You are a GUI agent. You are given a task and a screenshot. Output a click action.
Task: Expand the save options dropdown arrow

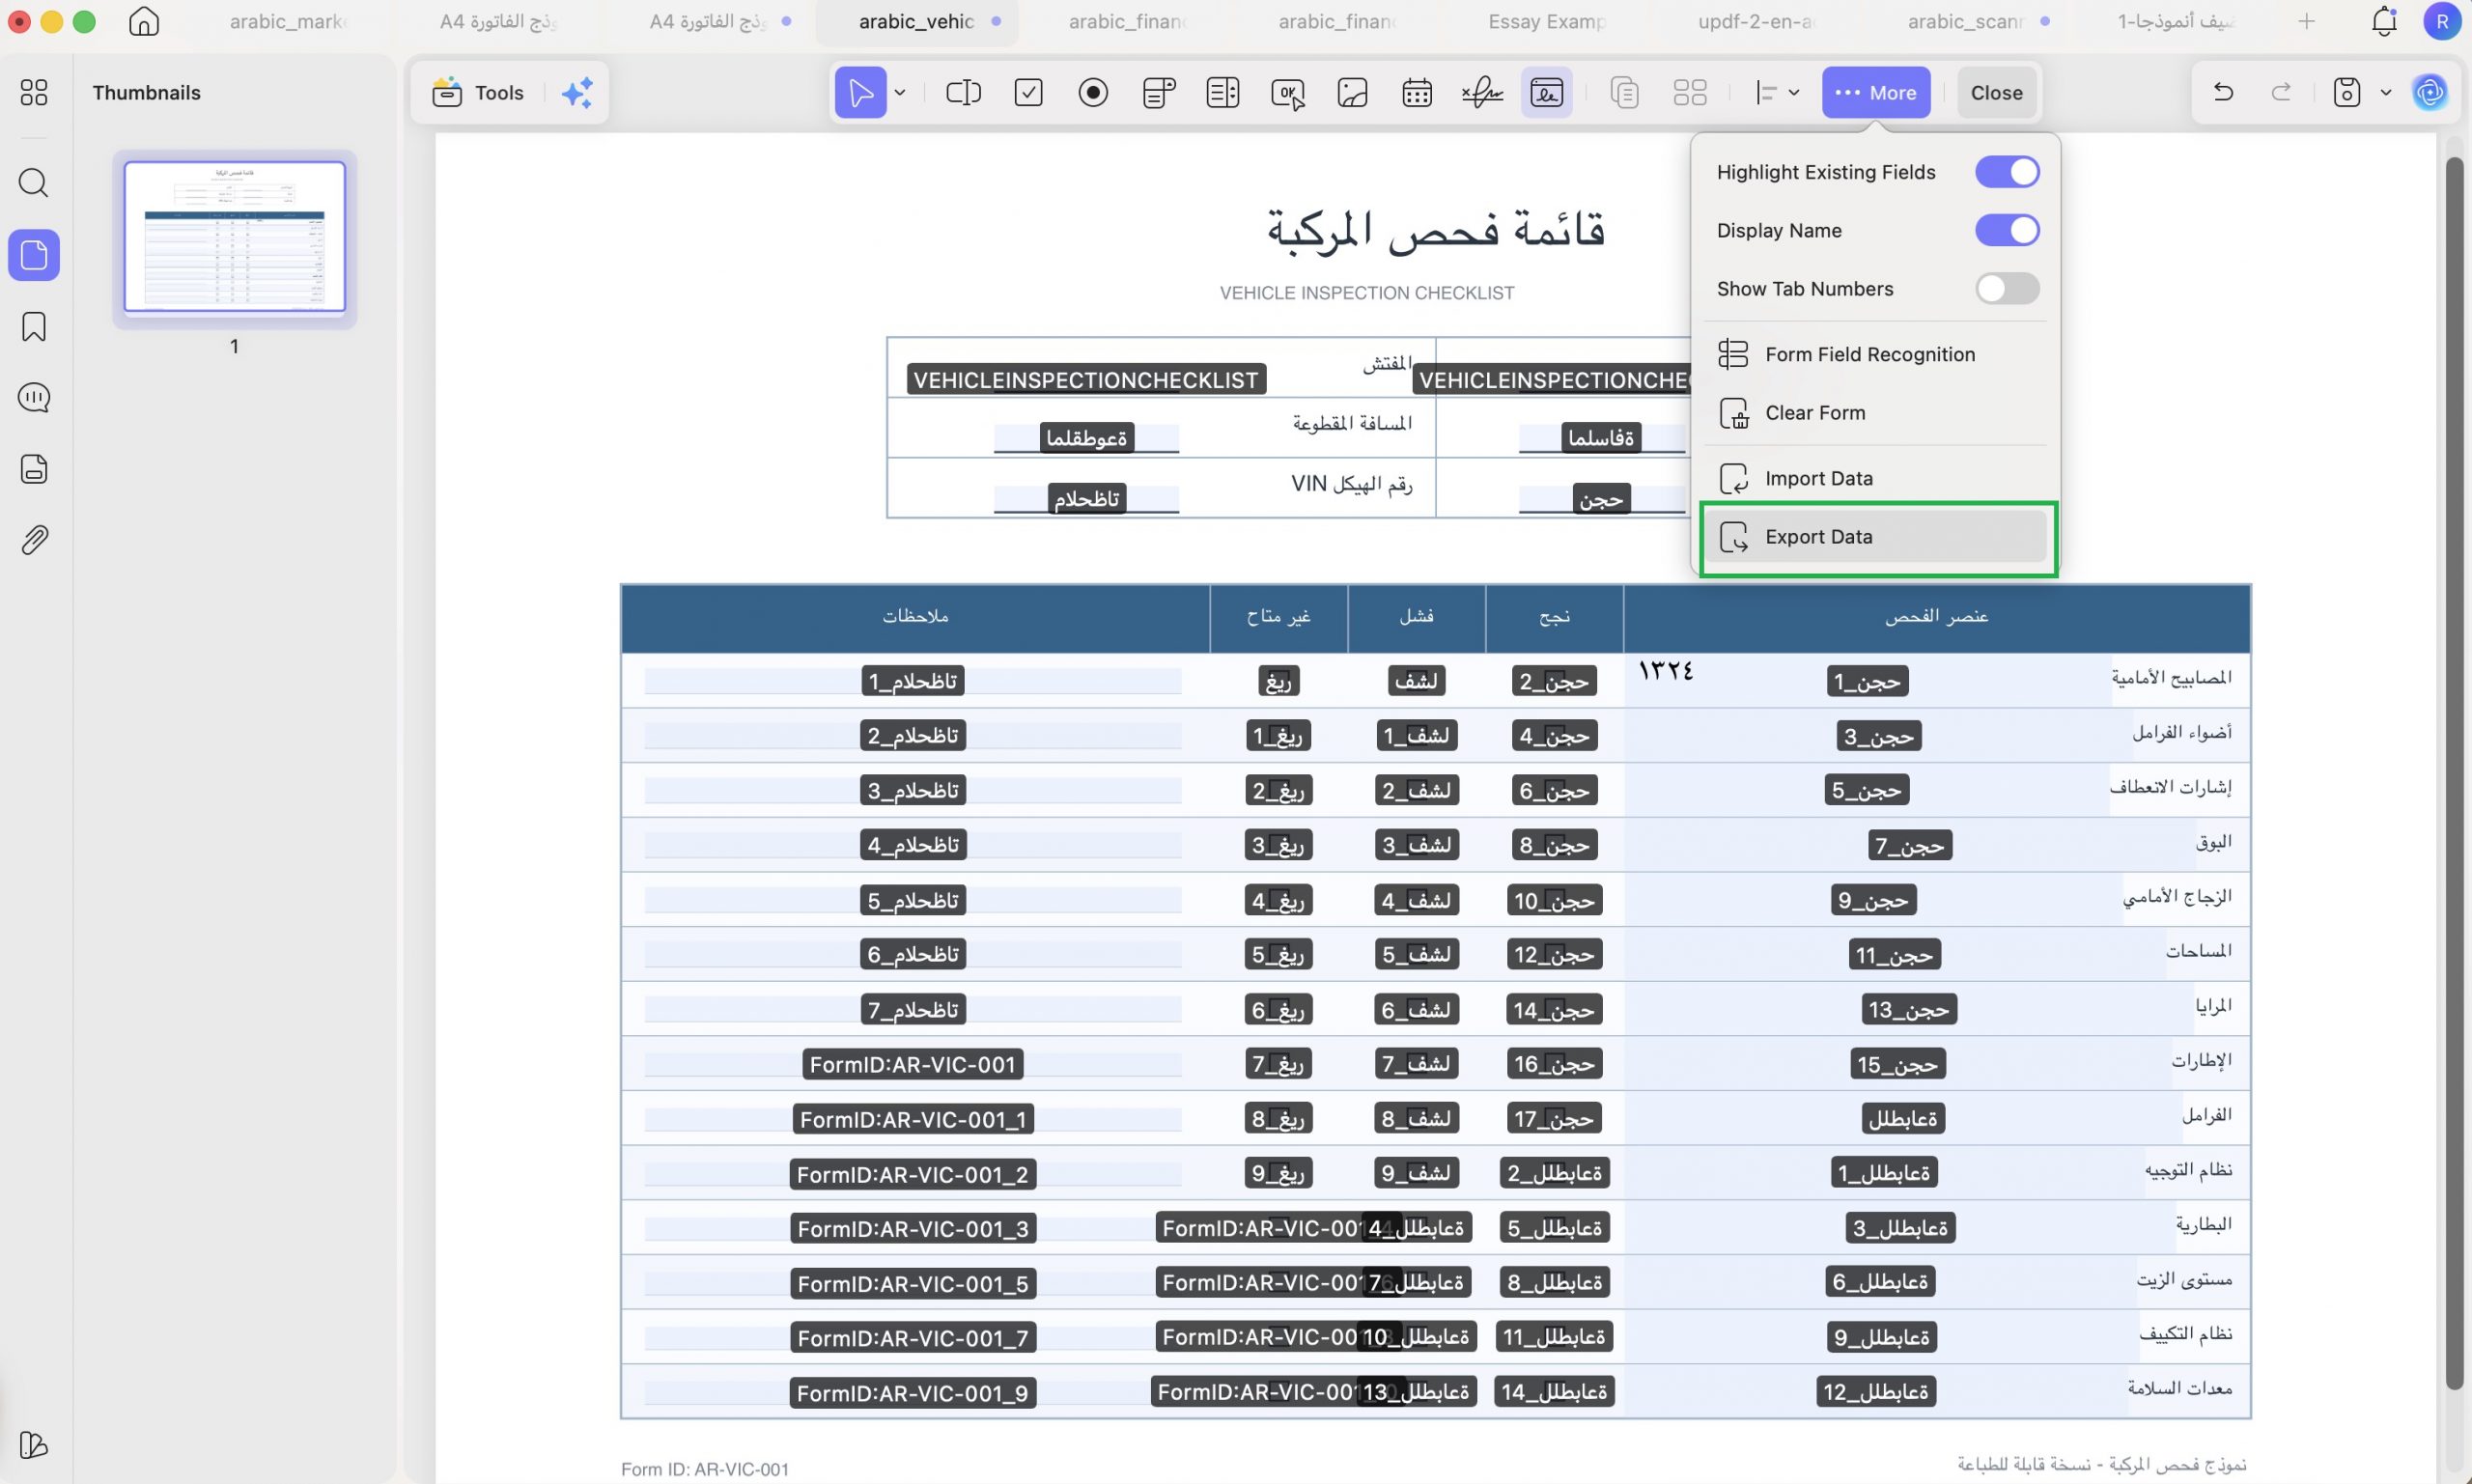pyautogui.click(x=2386, y=93)
